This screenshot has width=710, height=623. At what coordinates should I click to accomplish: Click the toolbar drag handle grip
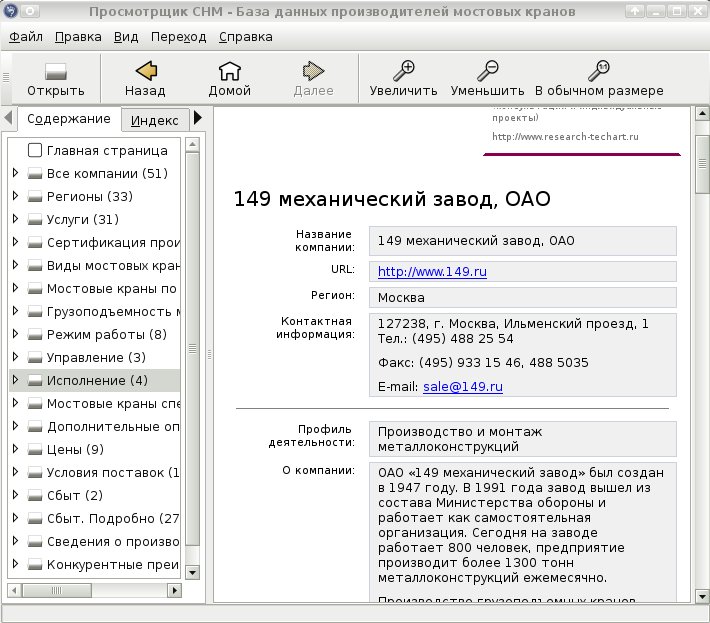6,77
